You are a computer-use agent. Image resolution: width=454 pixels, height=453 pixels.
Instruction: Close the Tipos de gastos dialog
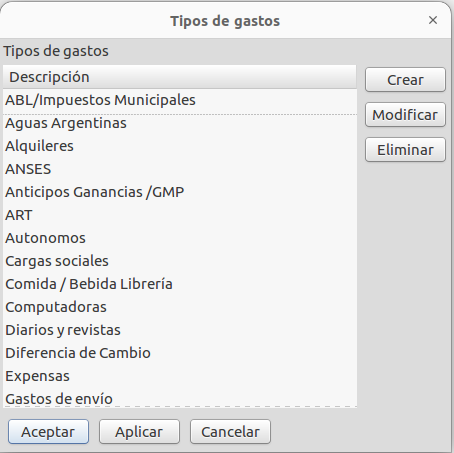[x=433, y=20]
